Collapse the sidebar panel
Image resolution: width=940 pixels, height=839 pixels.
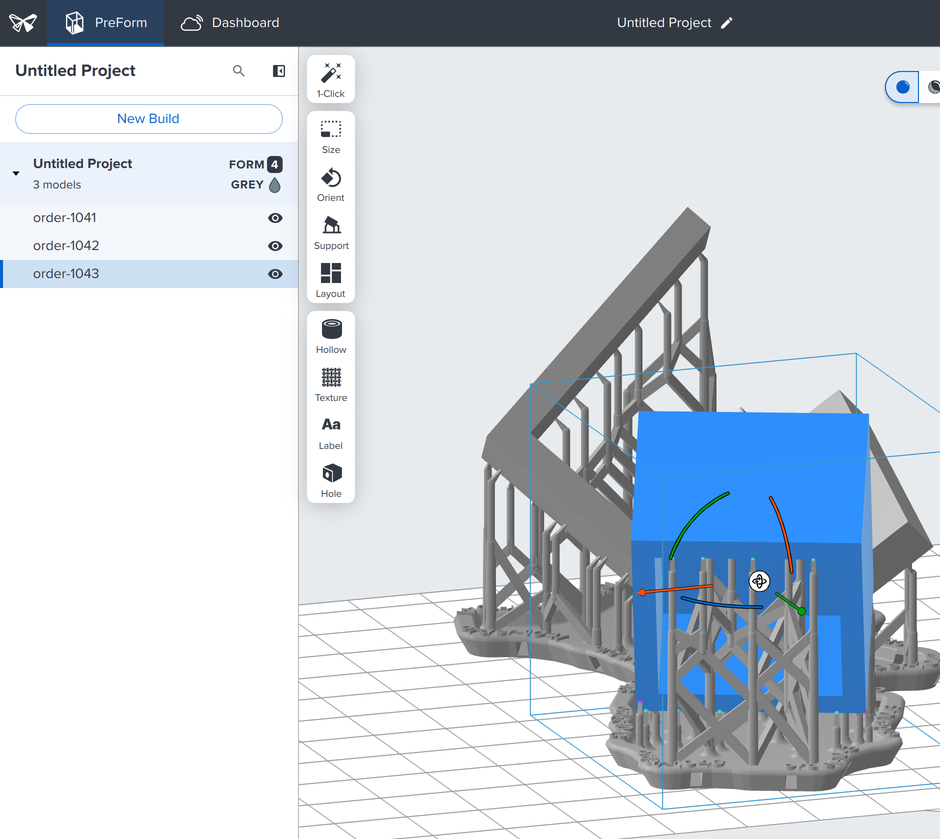click(279, 71)
